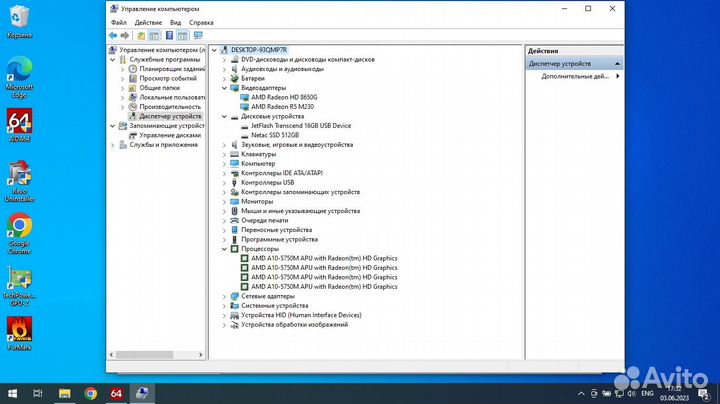Screen dimensions: 720x404
Task: Expand DVD-дисководы category
Action: 225,60
